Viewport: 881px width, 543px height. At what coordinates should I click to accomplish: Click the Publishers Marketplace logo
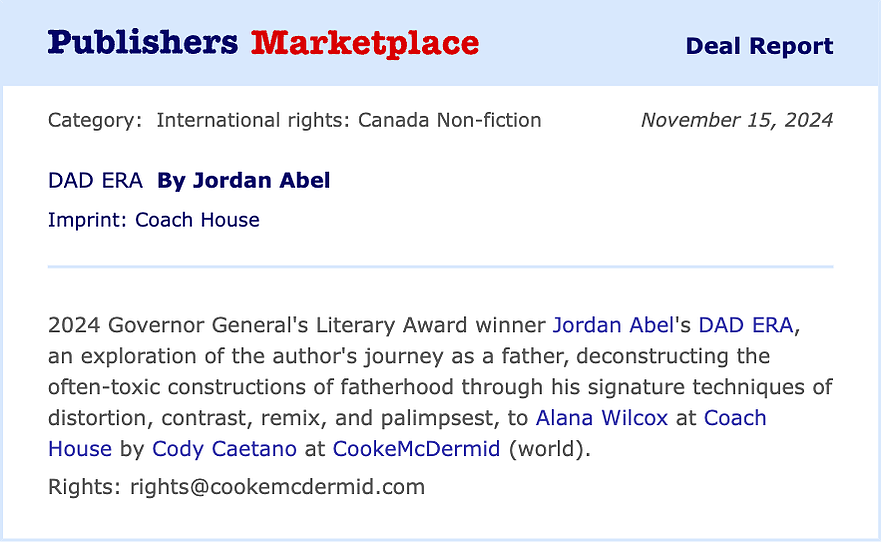[263, 43]
